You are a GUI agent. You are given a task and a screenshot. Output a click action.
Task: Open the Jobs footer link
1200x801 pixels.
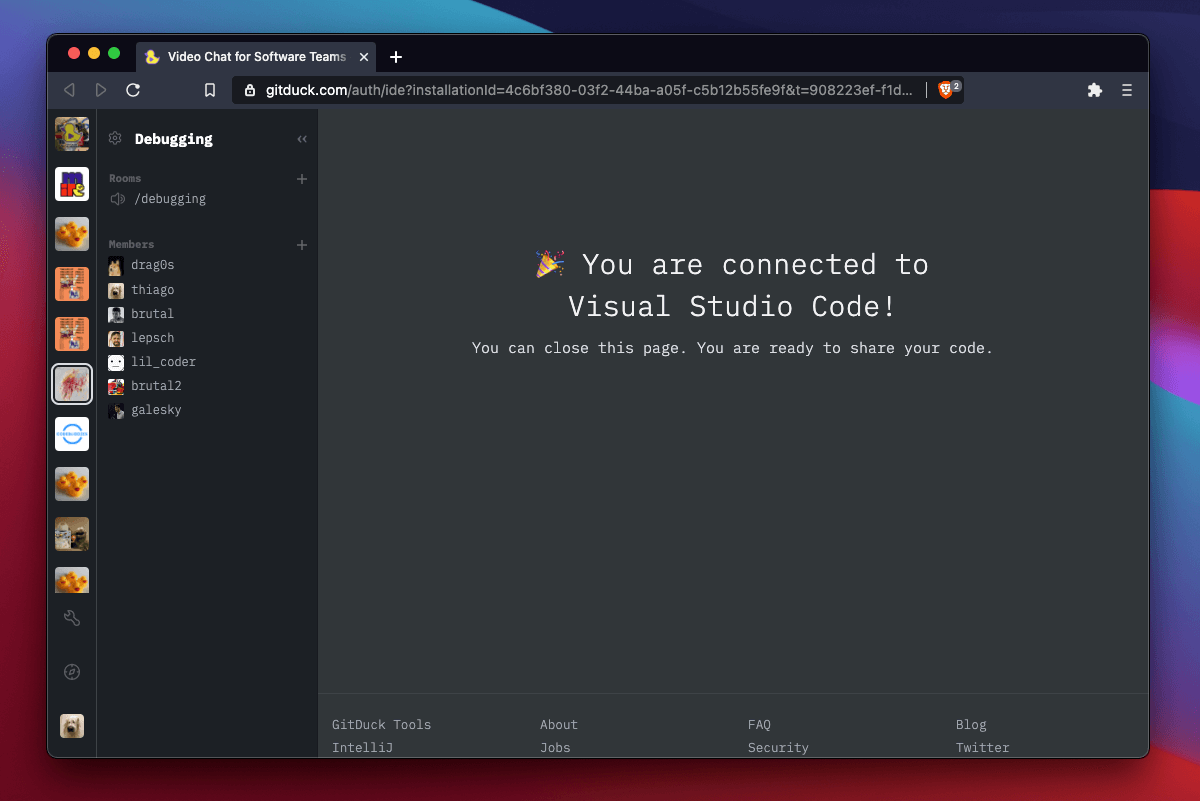click(555, 748)
